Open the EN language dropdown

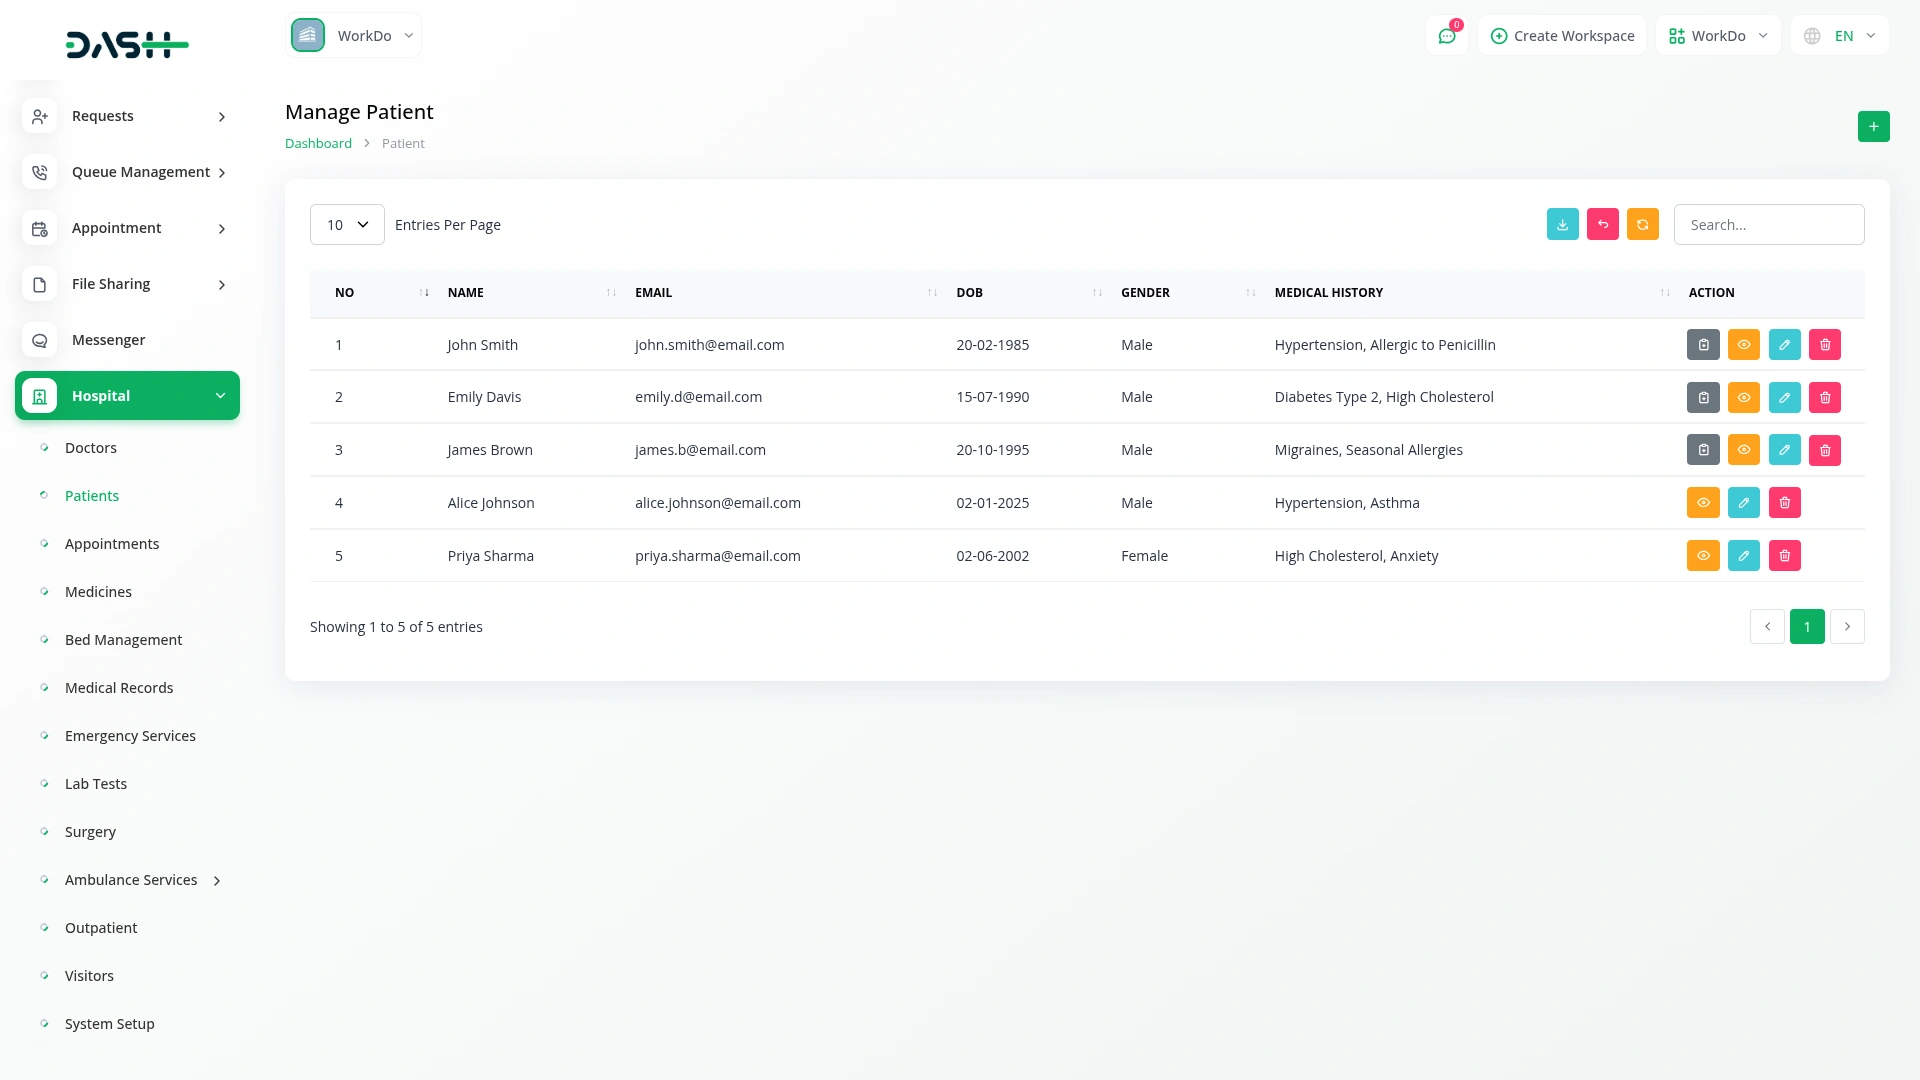(1841, 36)
